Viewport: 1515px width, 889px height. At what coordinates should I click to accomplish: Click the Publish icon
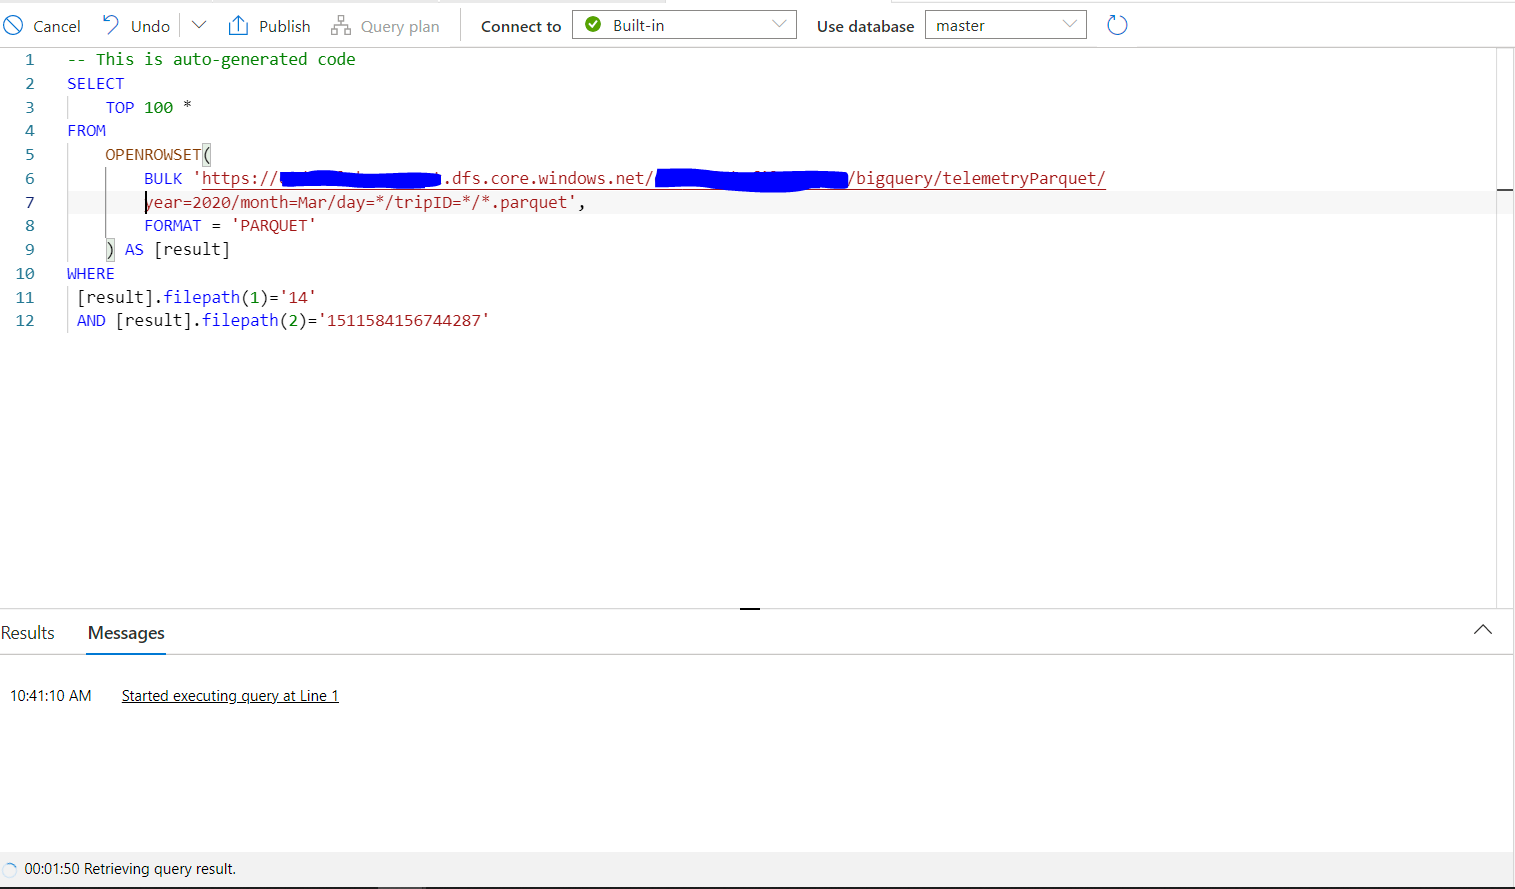(237, 24)
